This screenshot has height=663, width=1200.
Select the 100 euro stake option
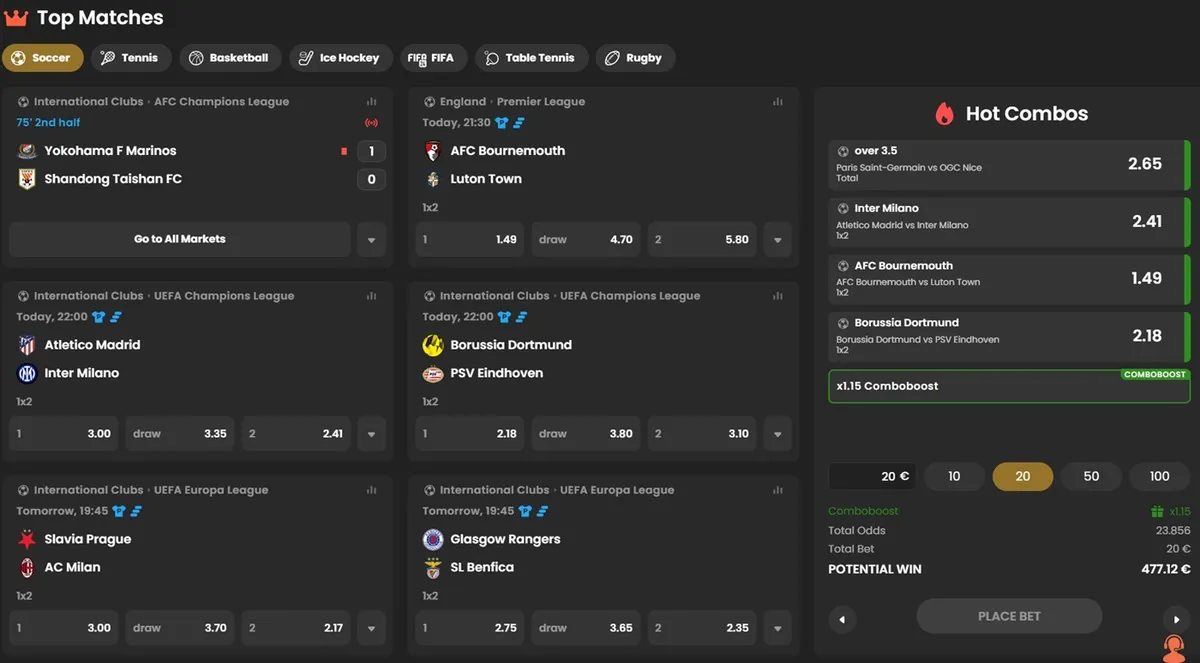[1159, 477]
